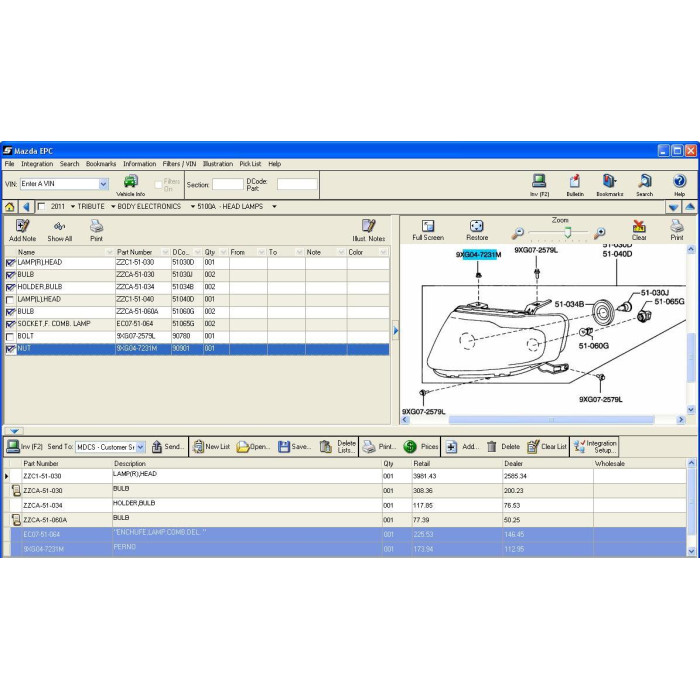Open the Bulletin icon
700x700 pixels.
[575, 185]
